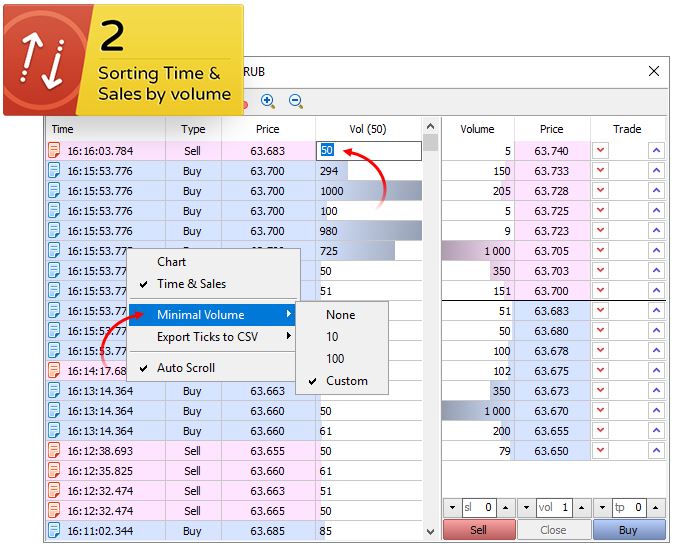Click the sl input field
Screen dimensions: 675x548
coord(480,508)
